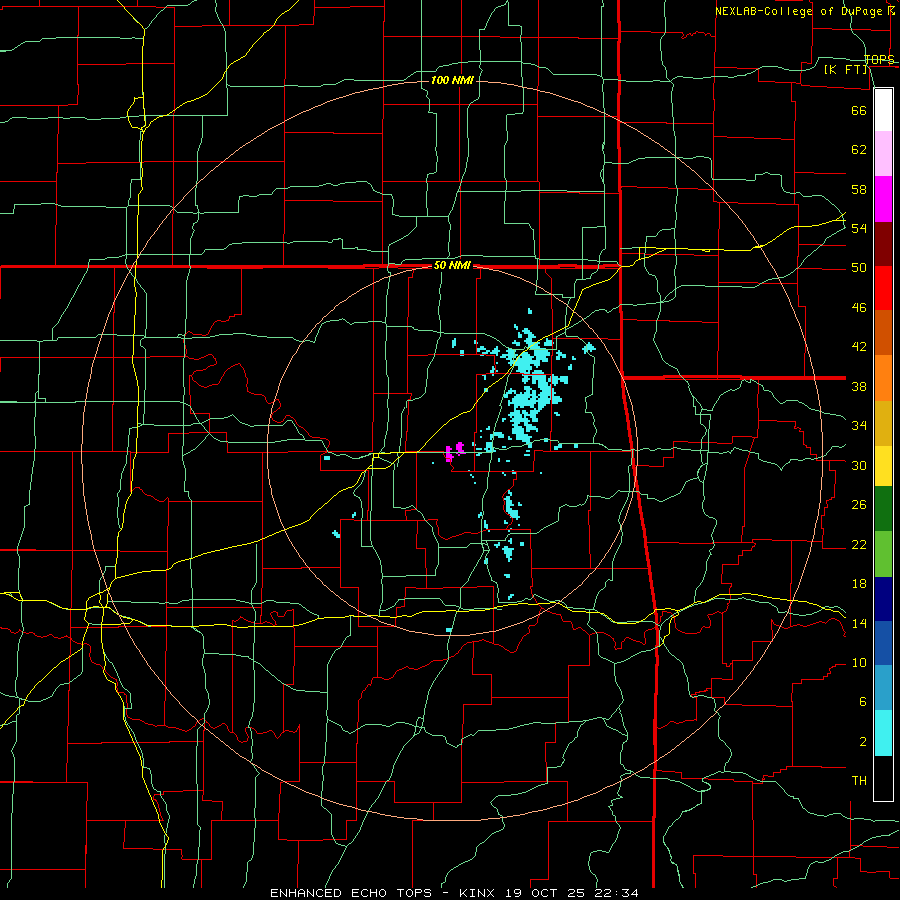Select the '58' legend value
The image size is (900, 900).
859,189
